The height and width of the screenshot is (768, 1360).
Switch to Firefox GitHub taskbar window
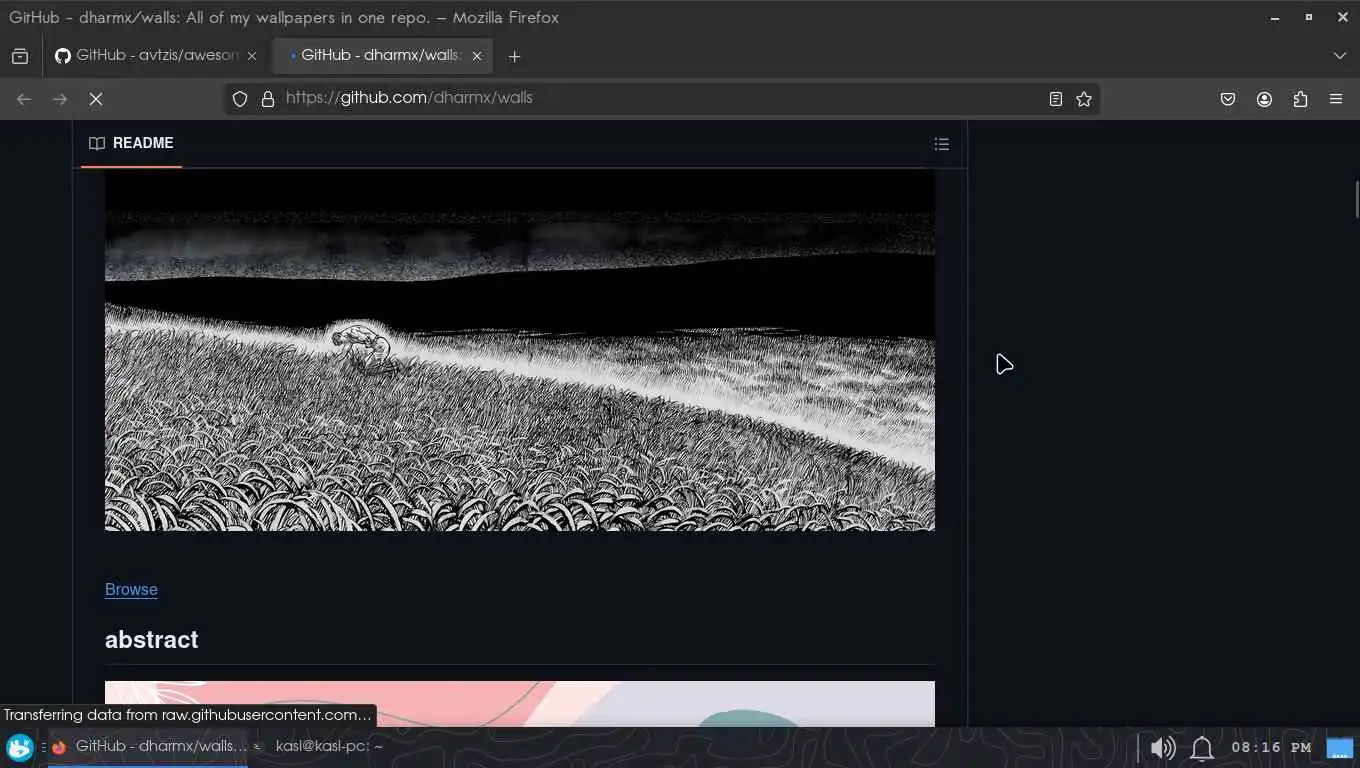148,746
